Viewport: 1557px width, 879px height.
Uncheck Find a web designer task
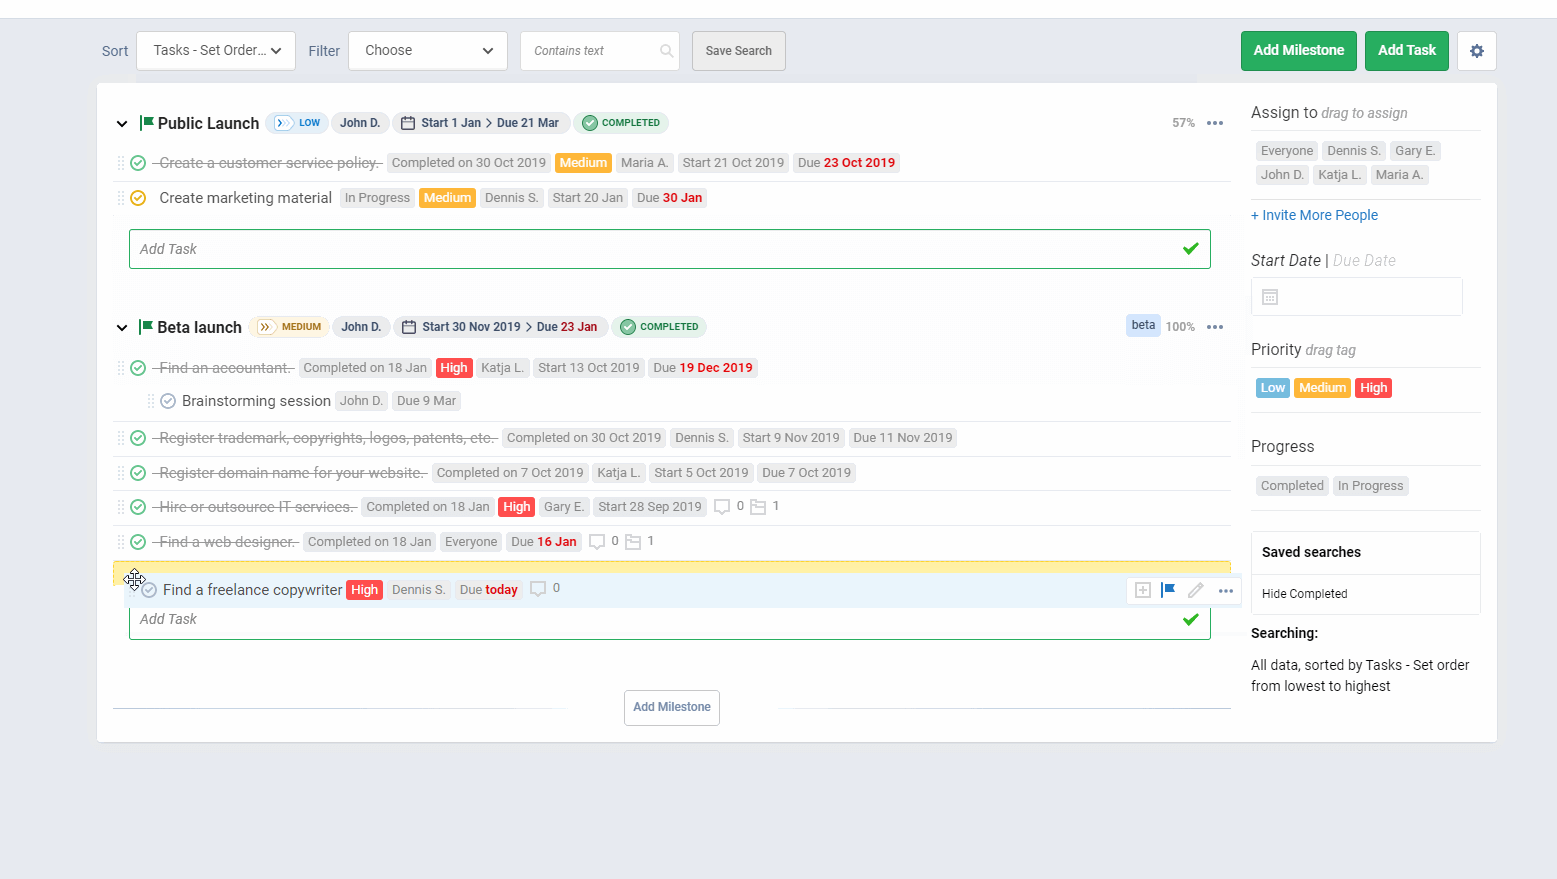[138, 542]
